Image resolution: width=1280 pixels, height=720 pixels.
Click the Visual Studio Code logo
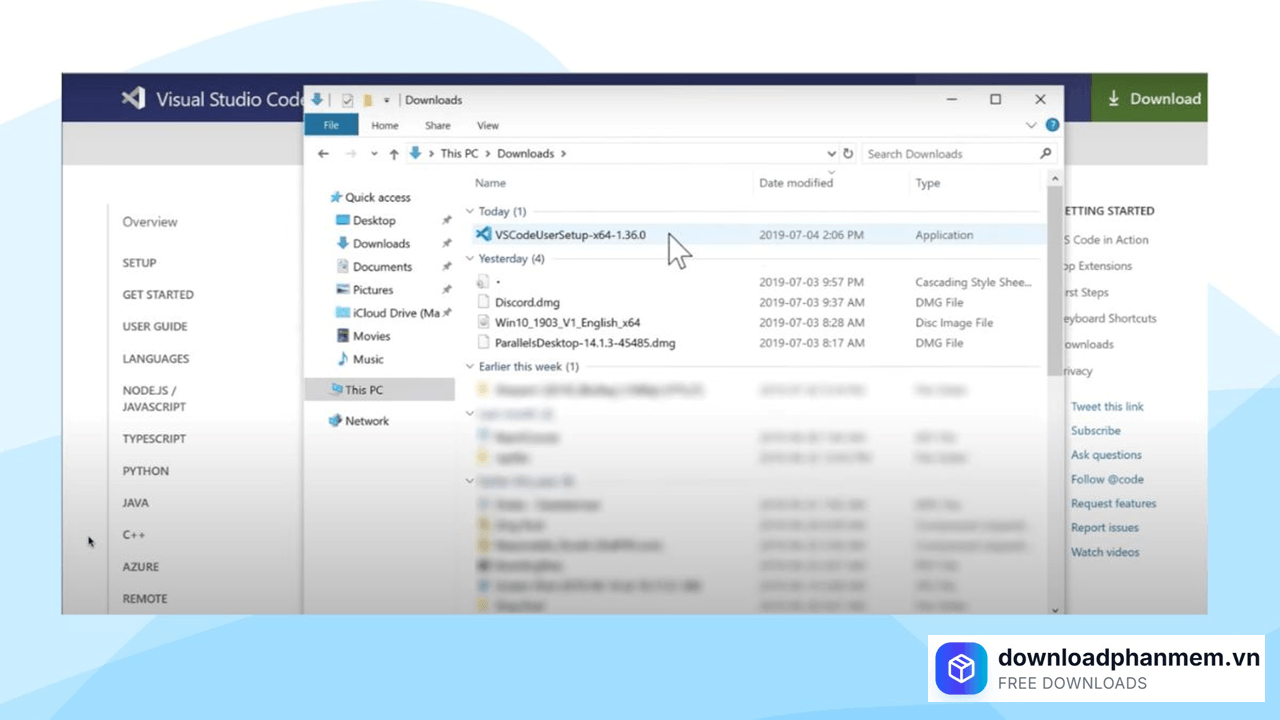click(134, 98)
